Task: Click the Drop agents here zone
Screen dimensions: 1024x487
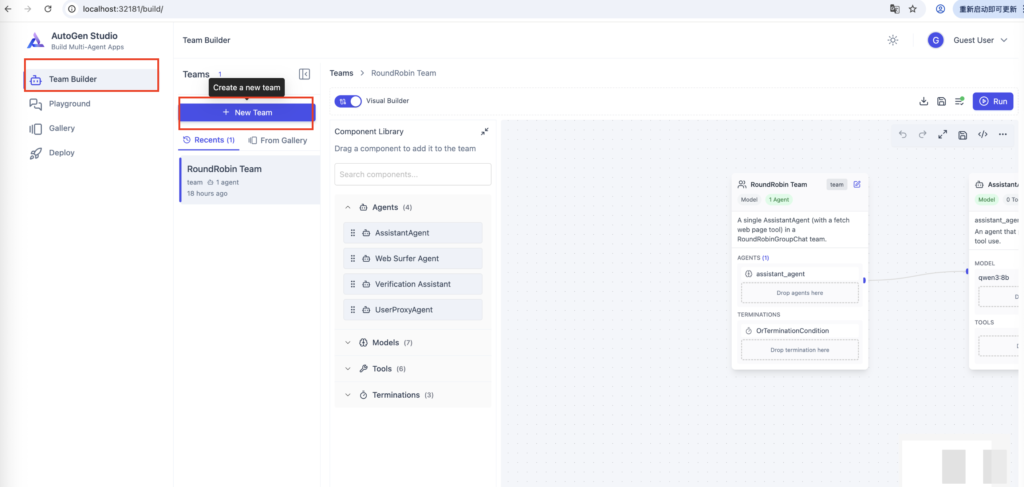Action: tap(800, 293)
